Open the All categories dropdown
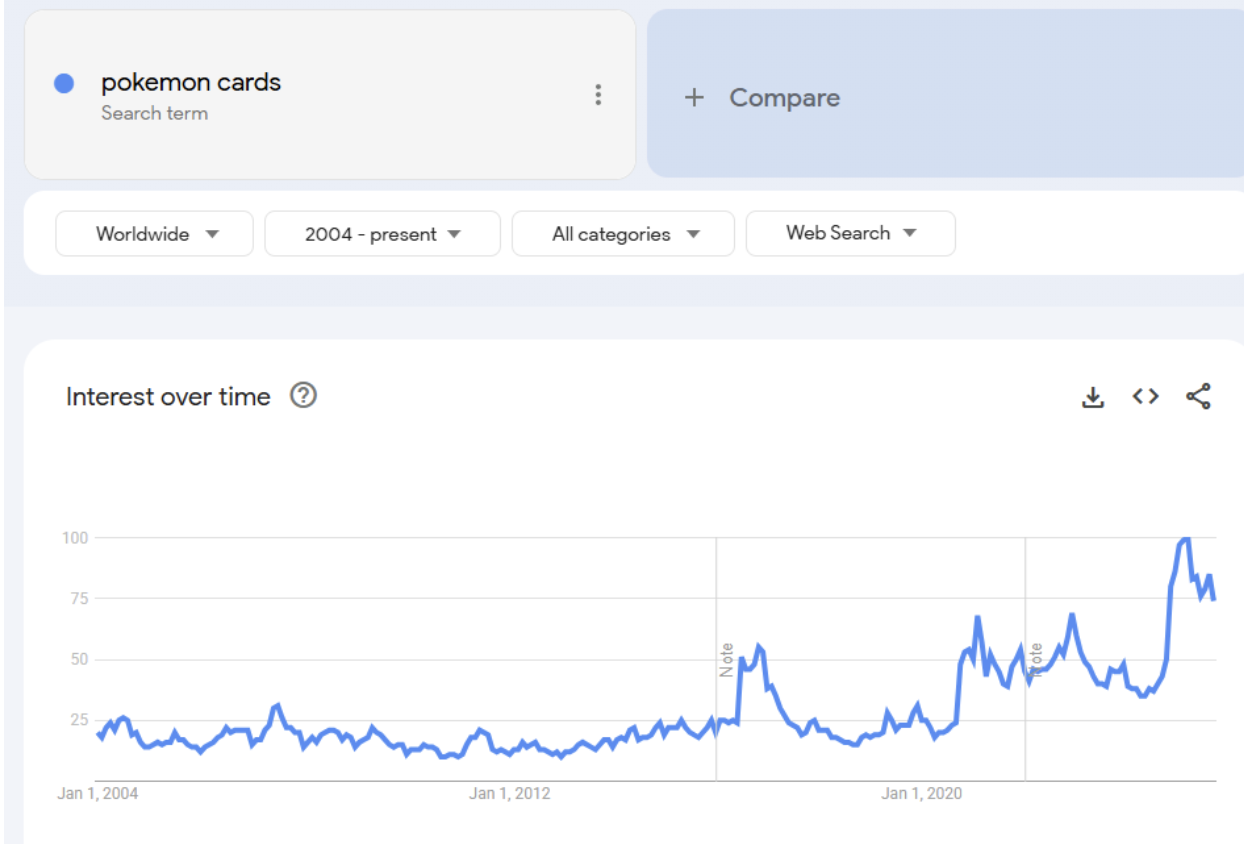 click(x=623, y=234)
